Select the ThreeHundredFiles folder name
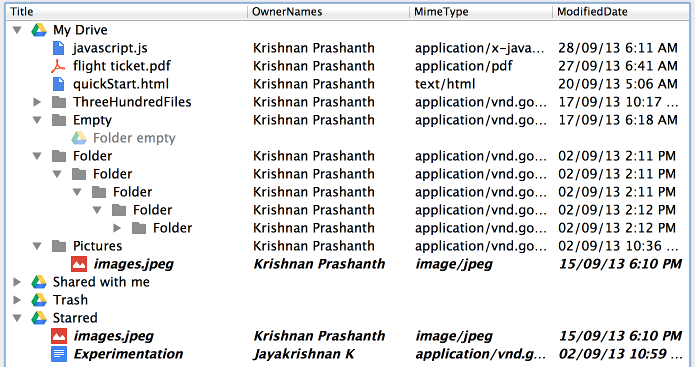The width and height of the screenshot is (695, 367). [132, 102]
